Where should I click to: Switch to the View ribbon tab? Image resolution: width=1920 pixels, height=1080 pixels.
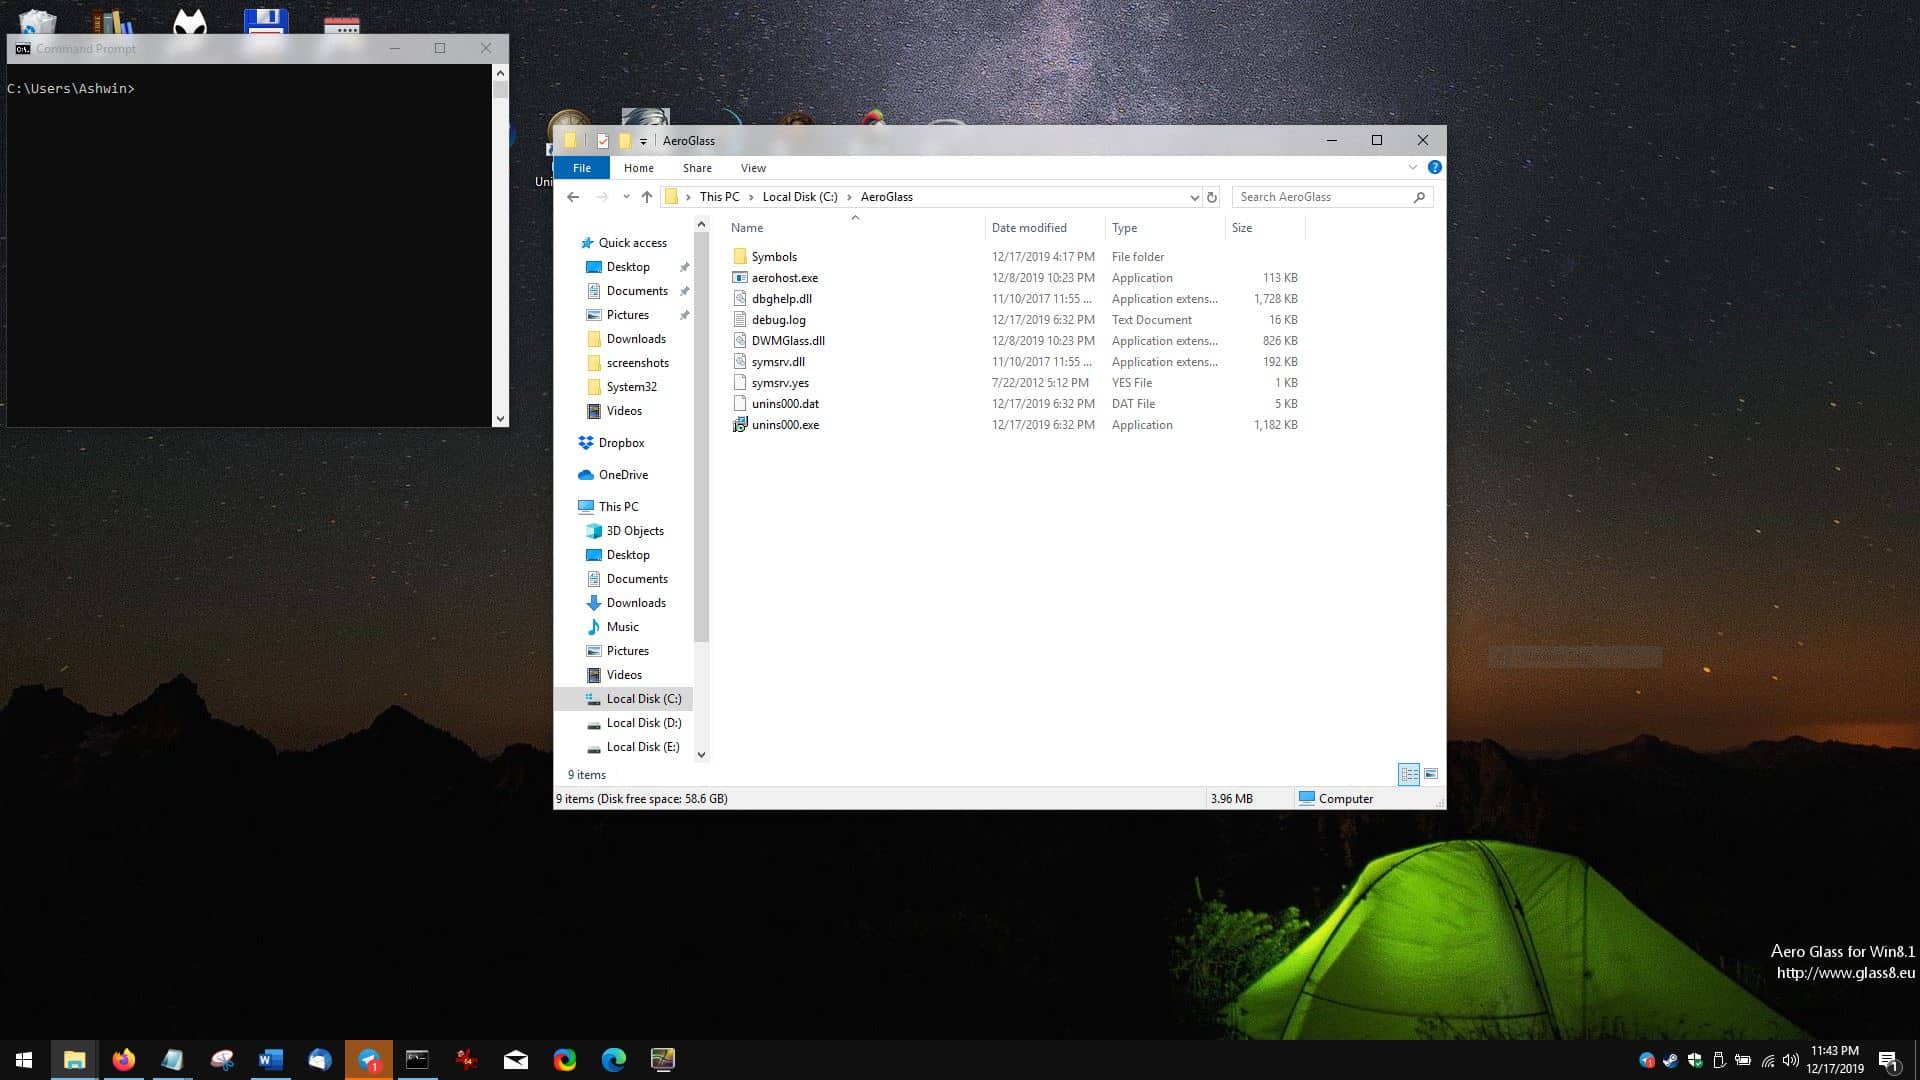coord(753,167)
